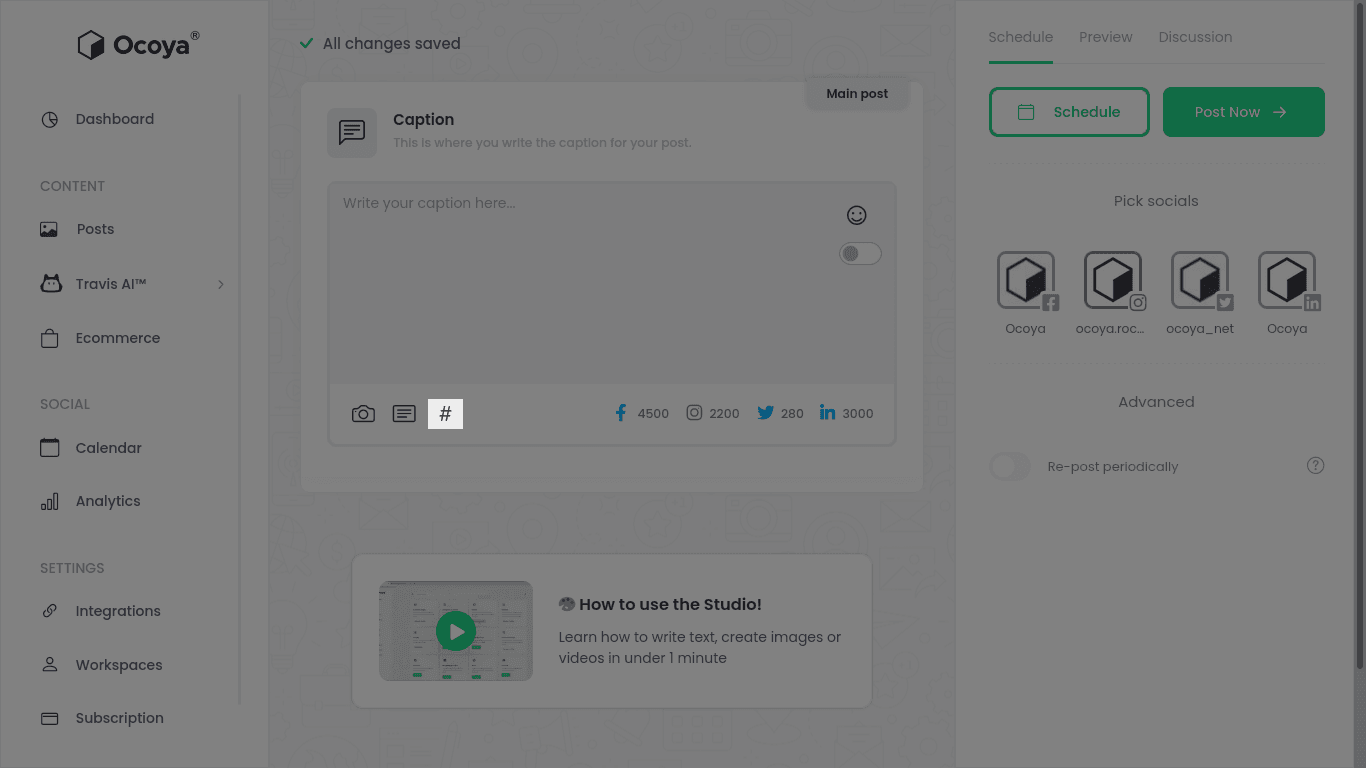
Task: Select the ocoya.roc Instagram account
Action: [x=1113, y=281]
